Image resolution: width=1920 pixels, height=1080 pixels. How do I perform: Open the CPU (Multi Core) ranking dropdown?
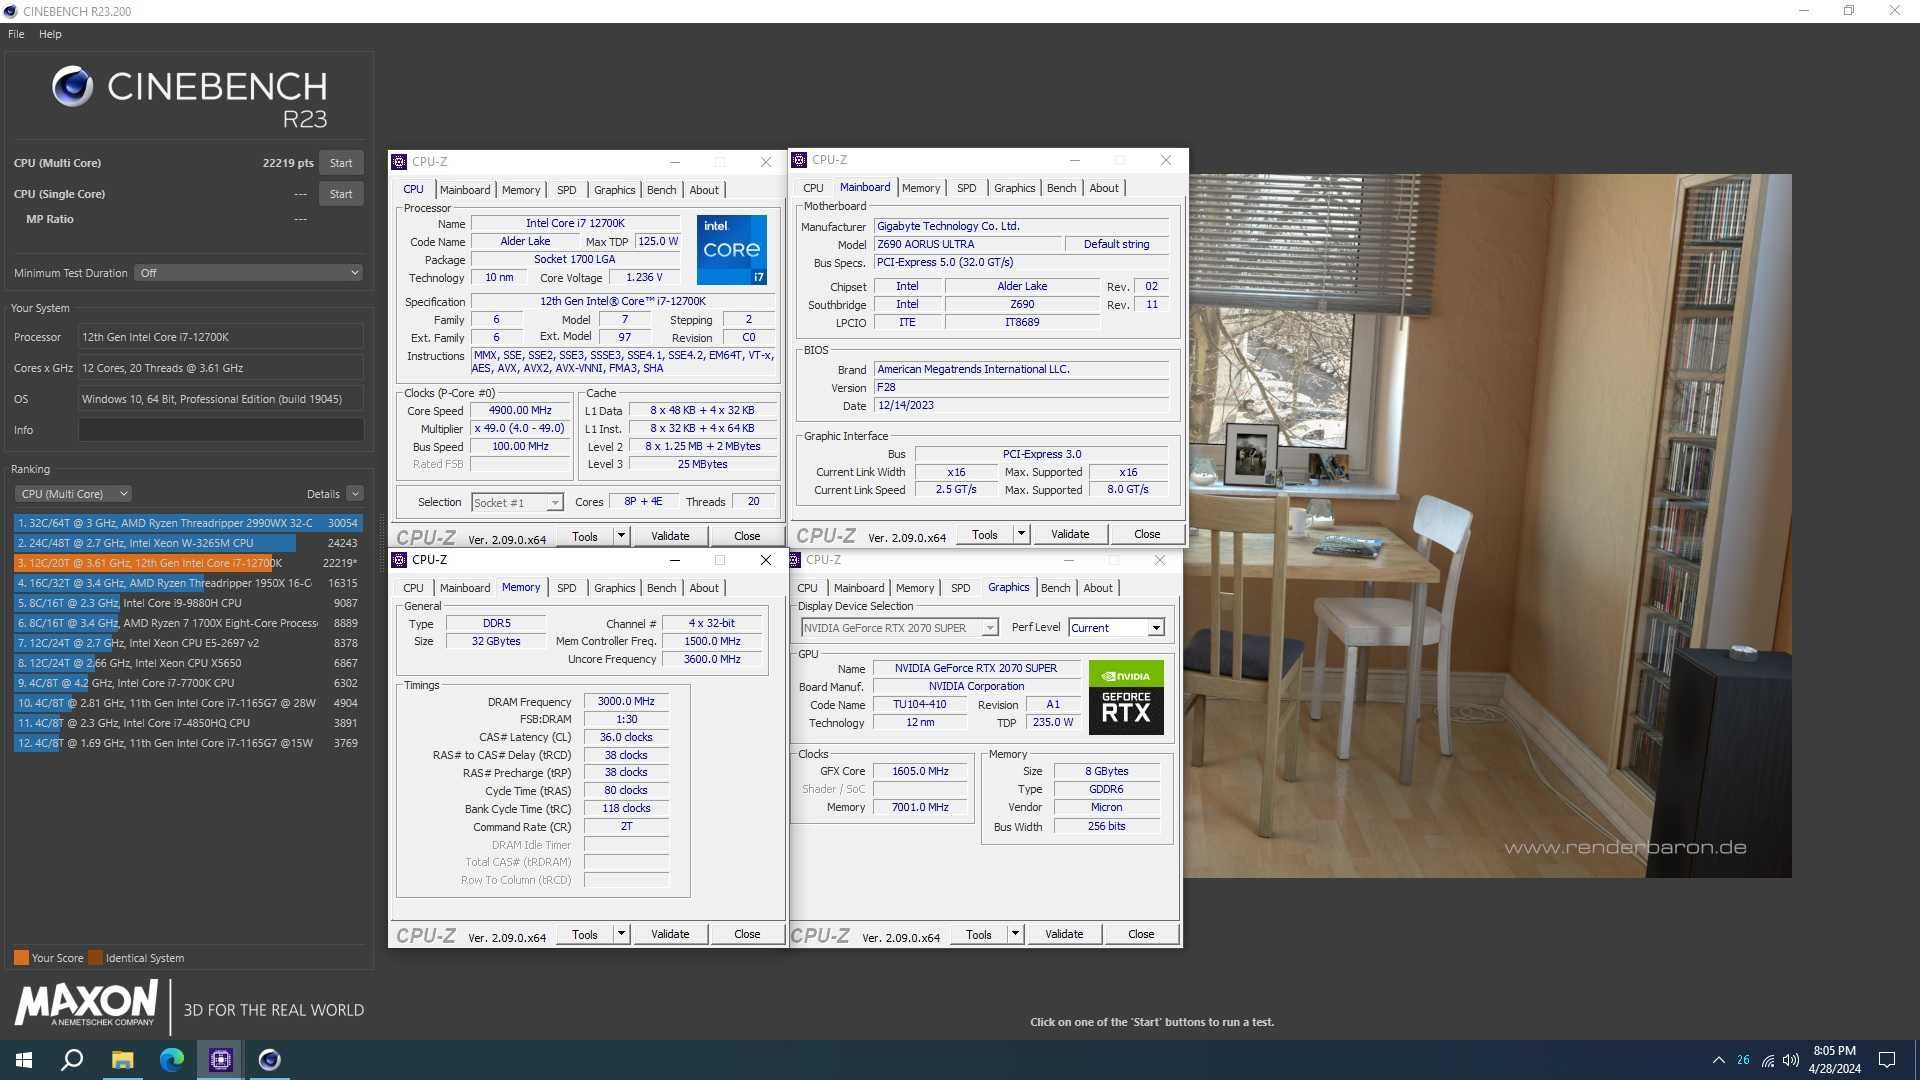click(73, 494)
